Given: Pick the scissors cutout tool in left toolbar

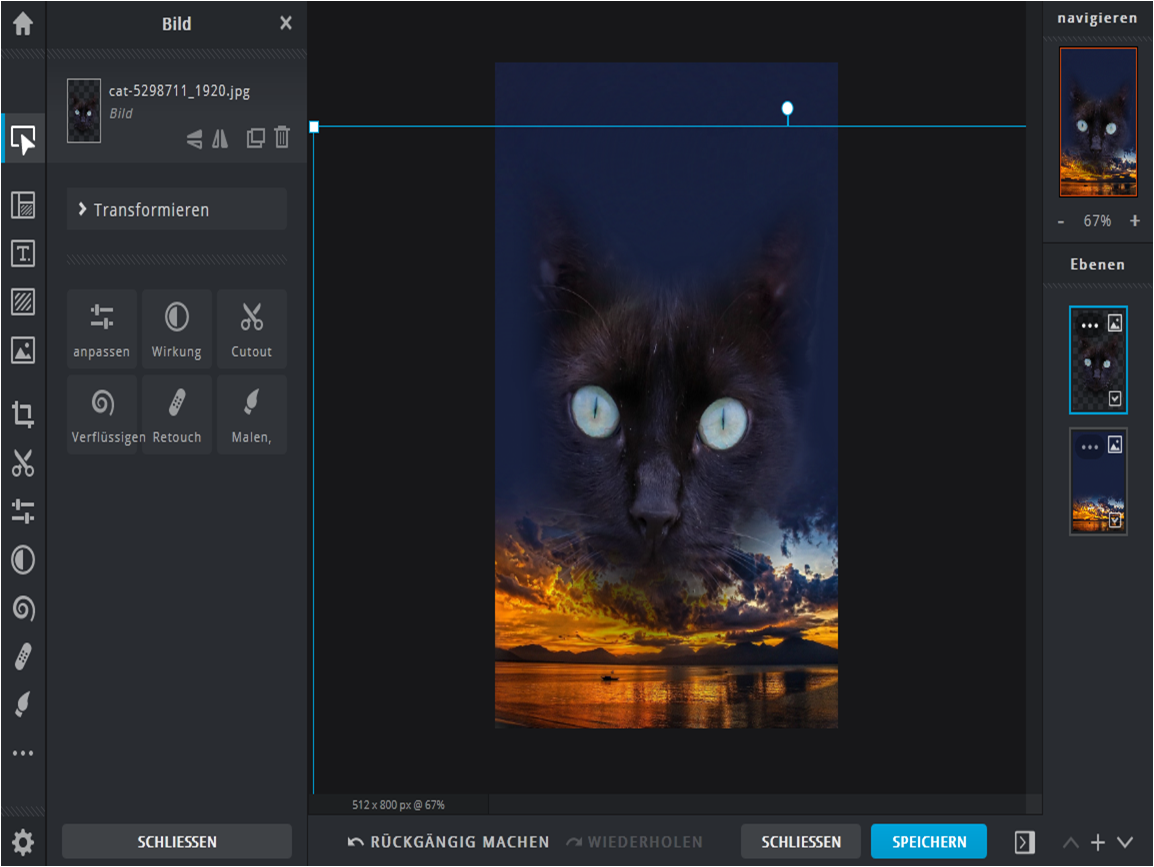Looking at the screenshot, I should click(x=23, y=463).
